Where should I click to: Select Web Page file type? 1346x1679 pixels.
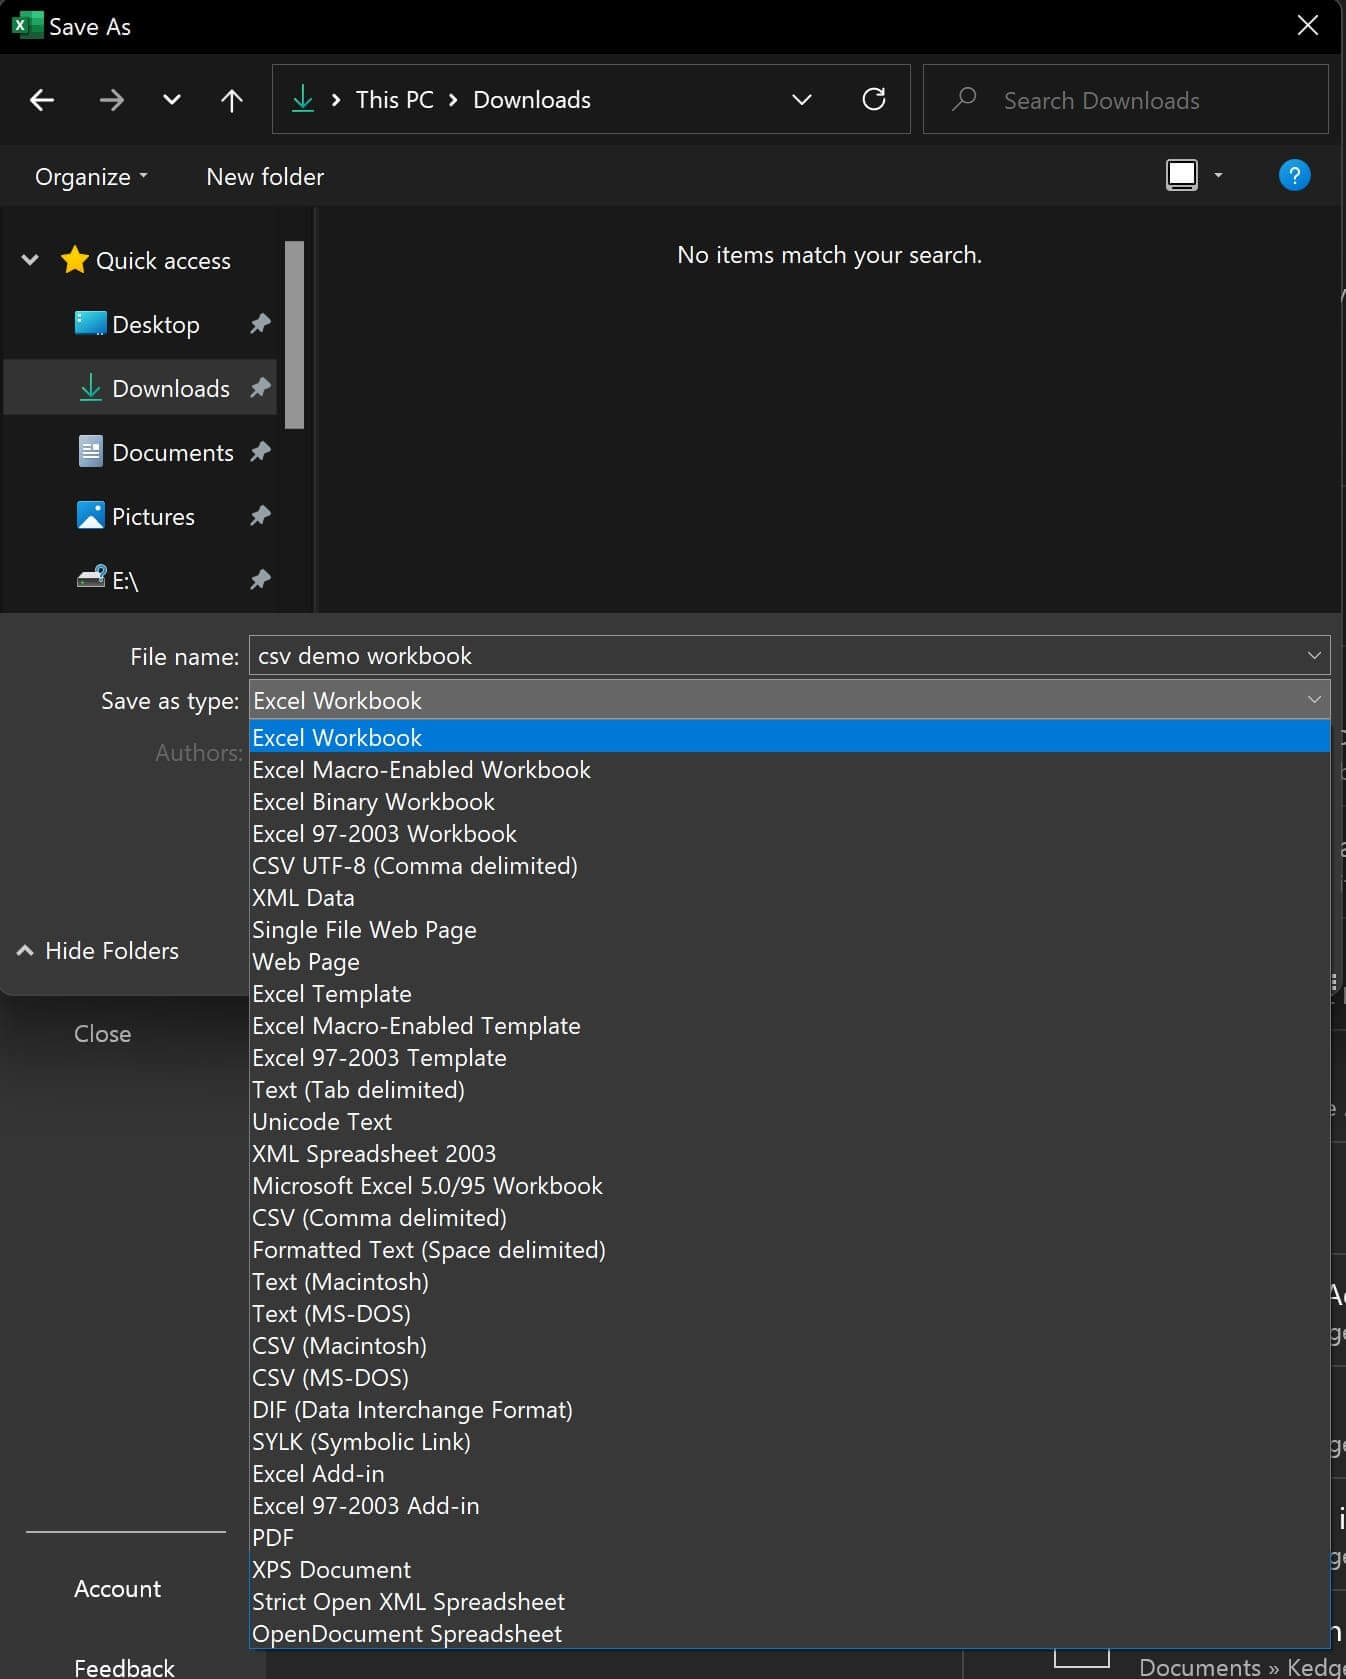tap(789, 962)
